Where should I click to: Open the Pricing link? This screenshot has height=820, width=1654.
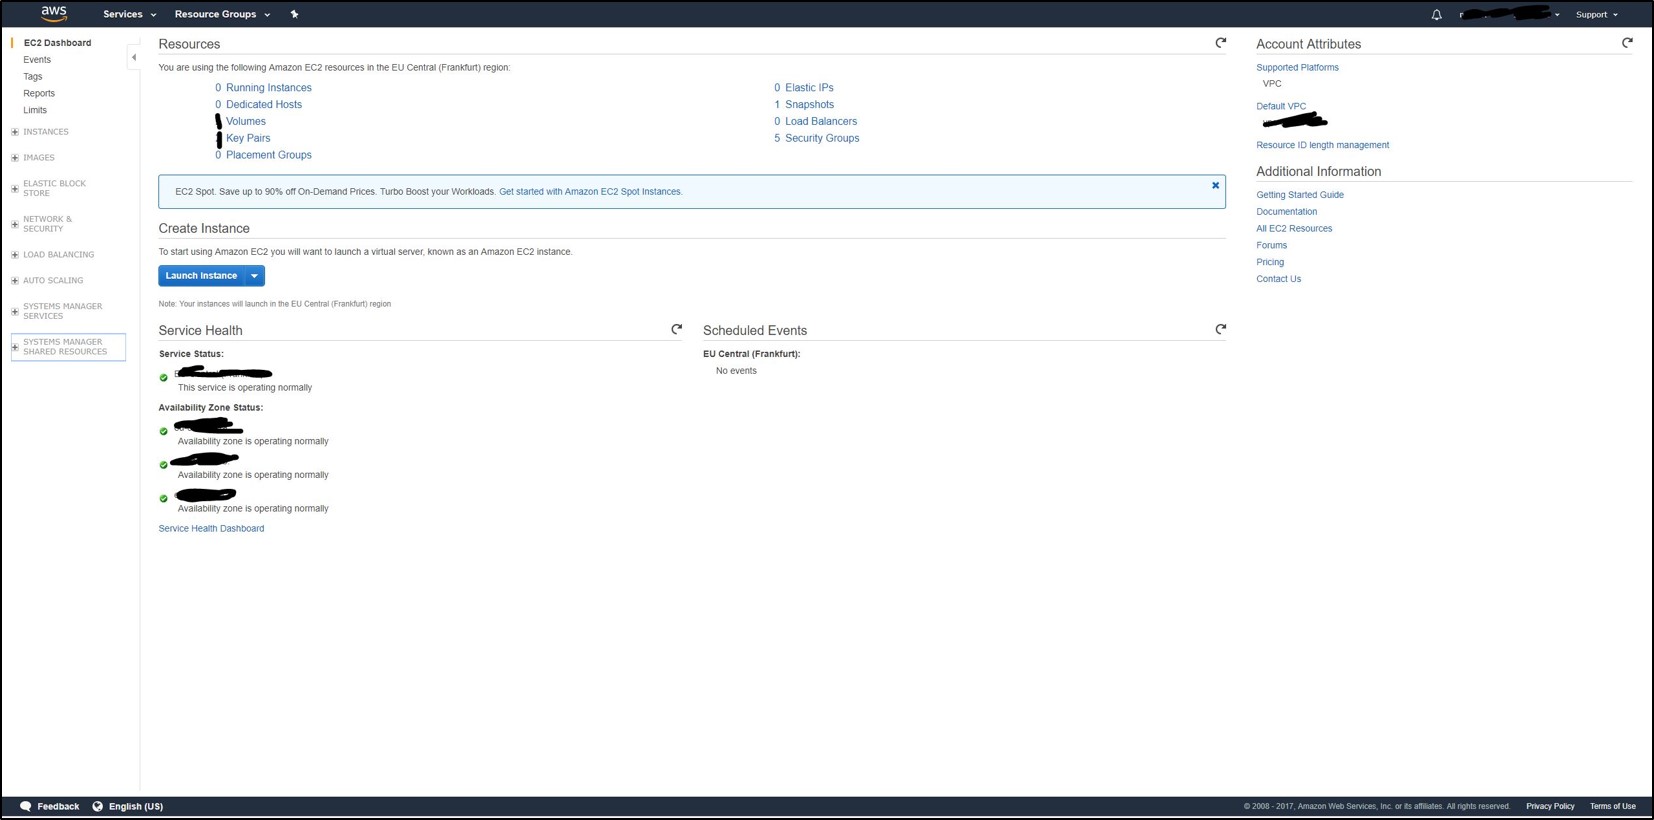click(x=1270, y=263)
